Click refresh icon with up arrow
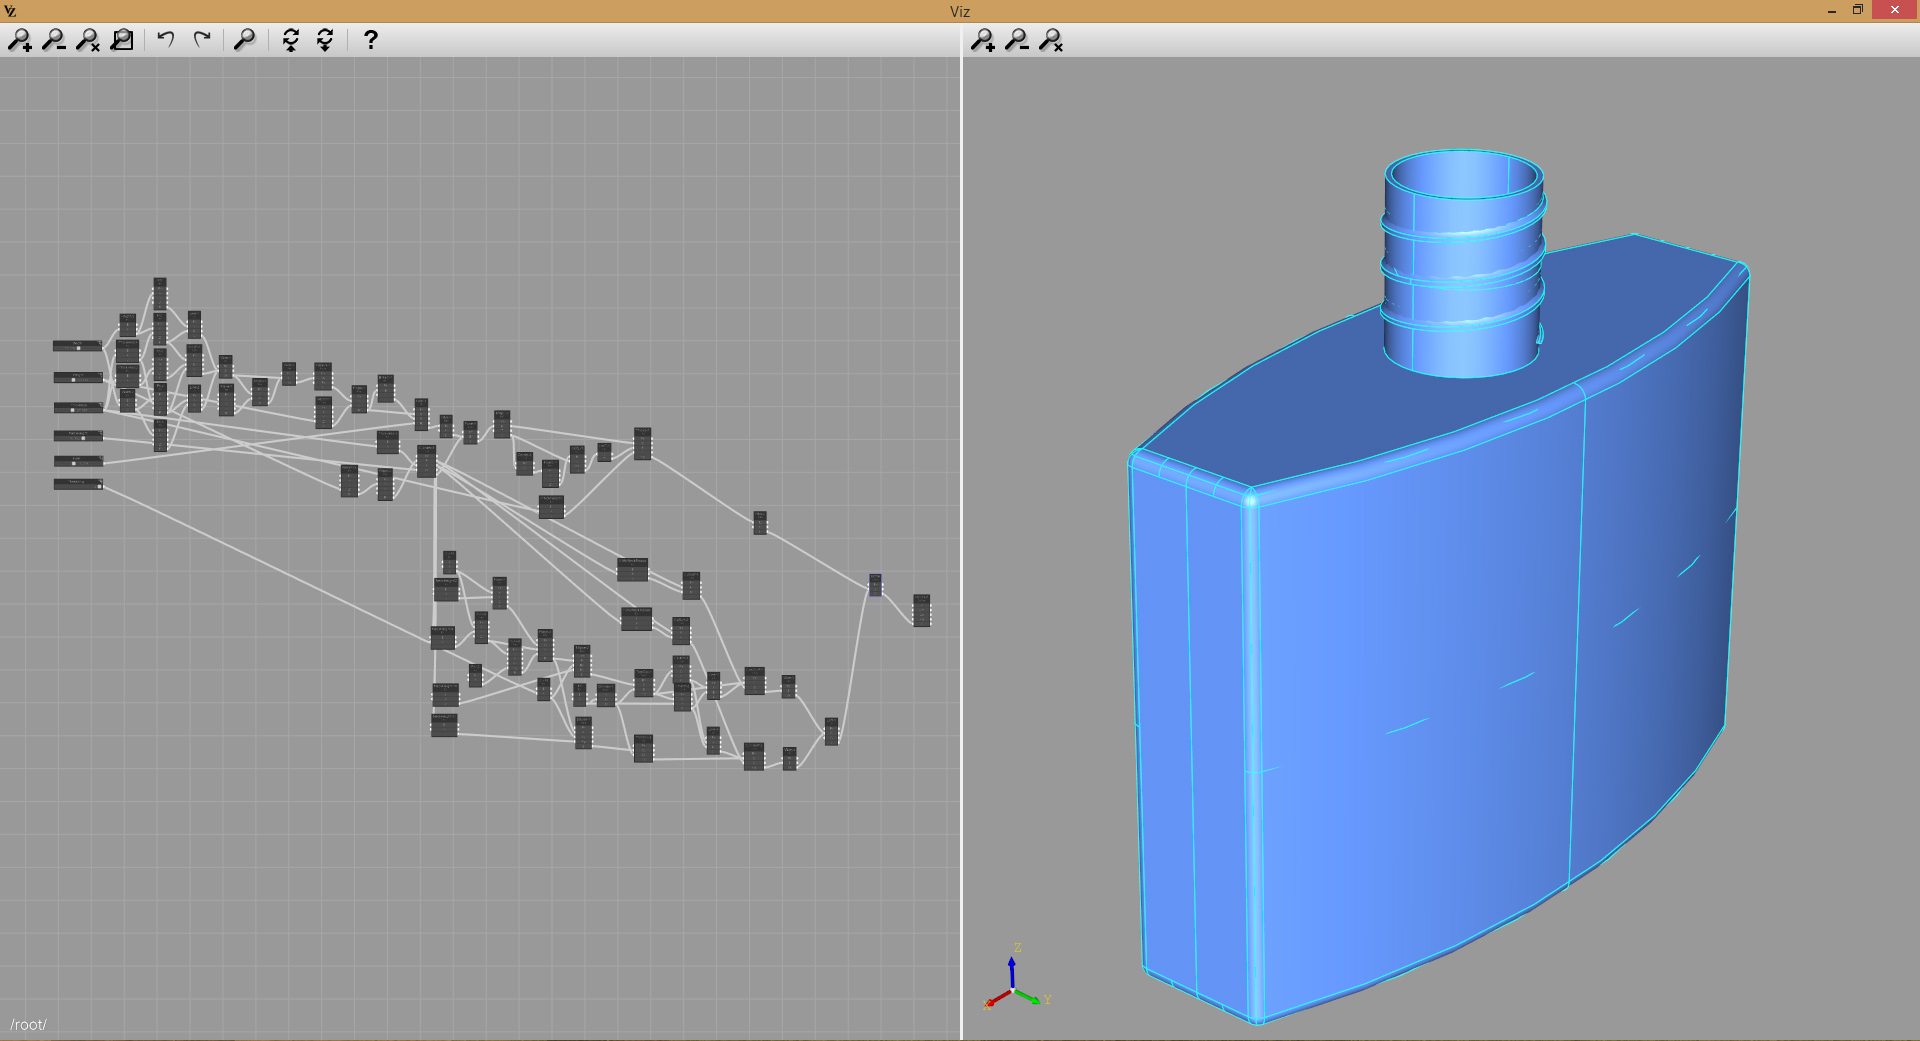 [291, 40]
